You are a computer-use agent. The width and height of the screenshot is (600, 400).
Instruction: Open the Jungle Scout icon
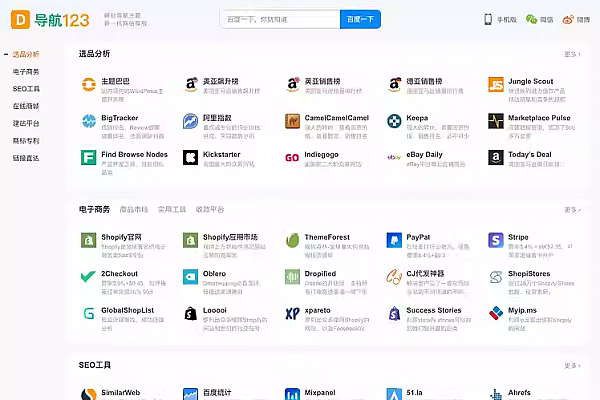[496, 85]
